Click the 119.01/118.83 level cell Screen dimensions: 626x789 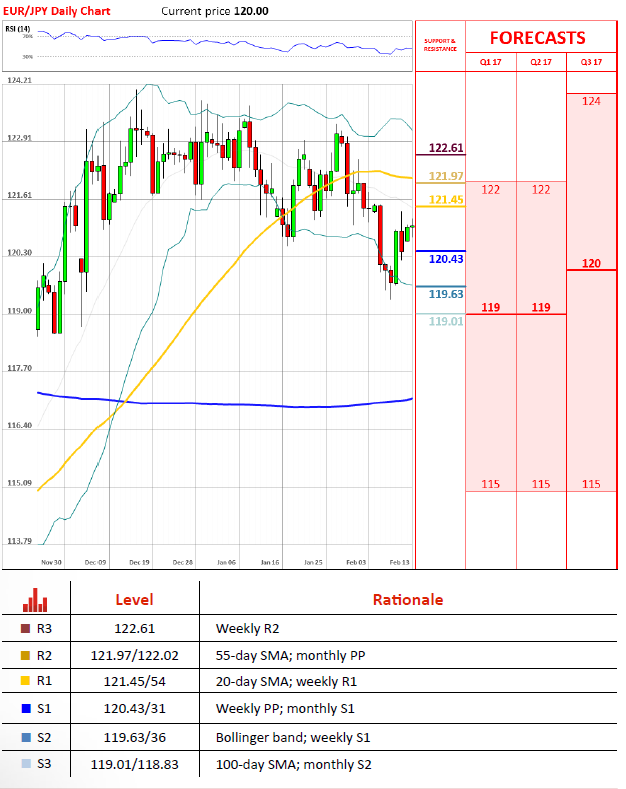[134, 764]
